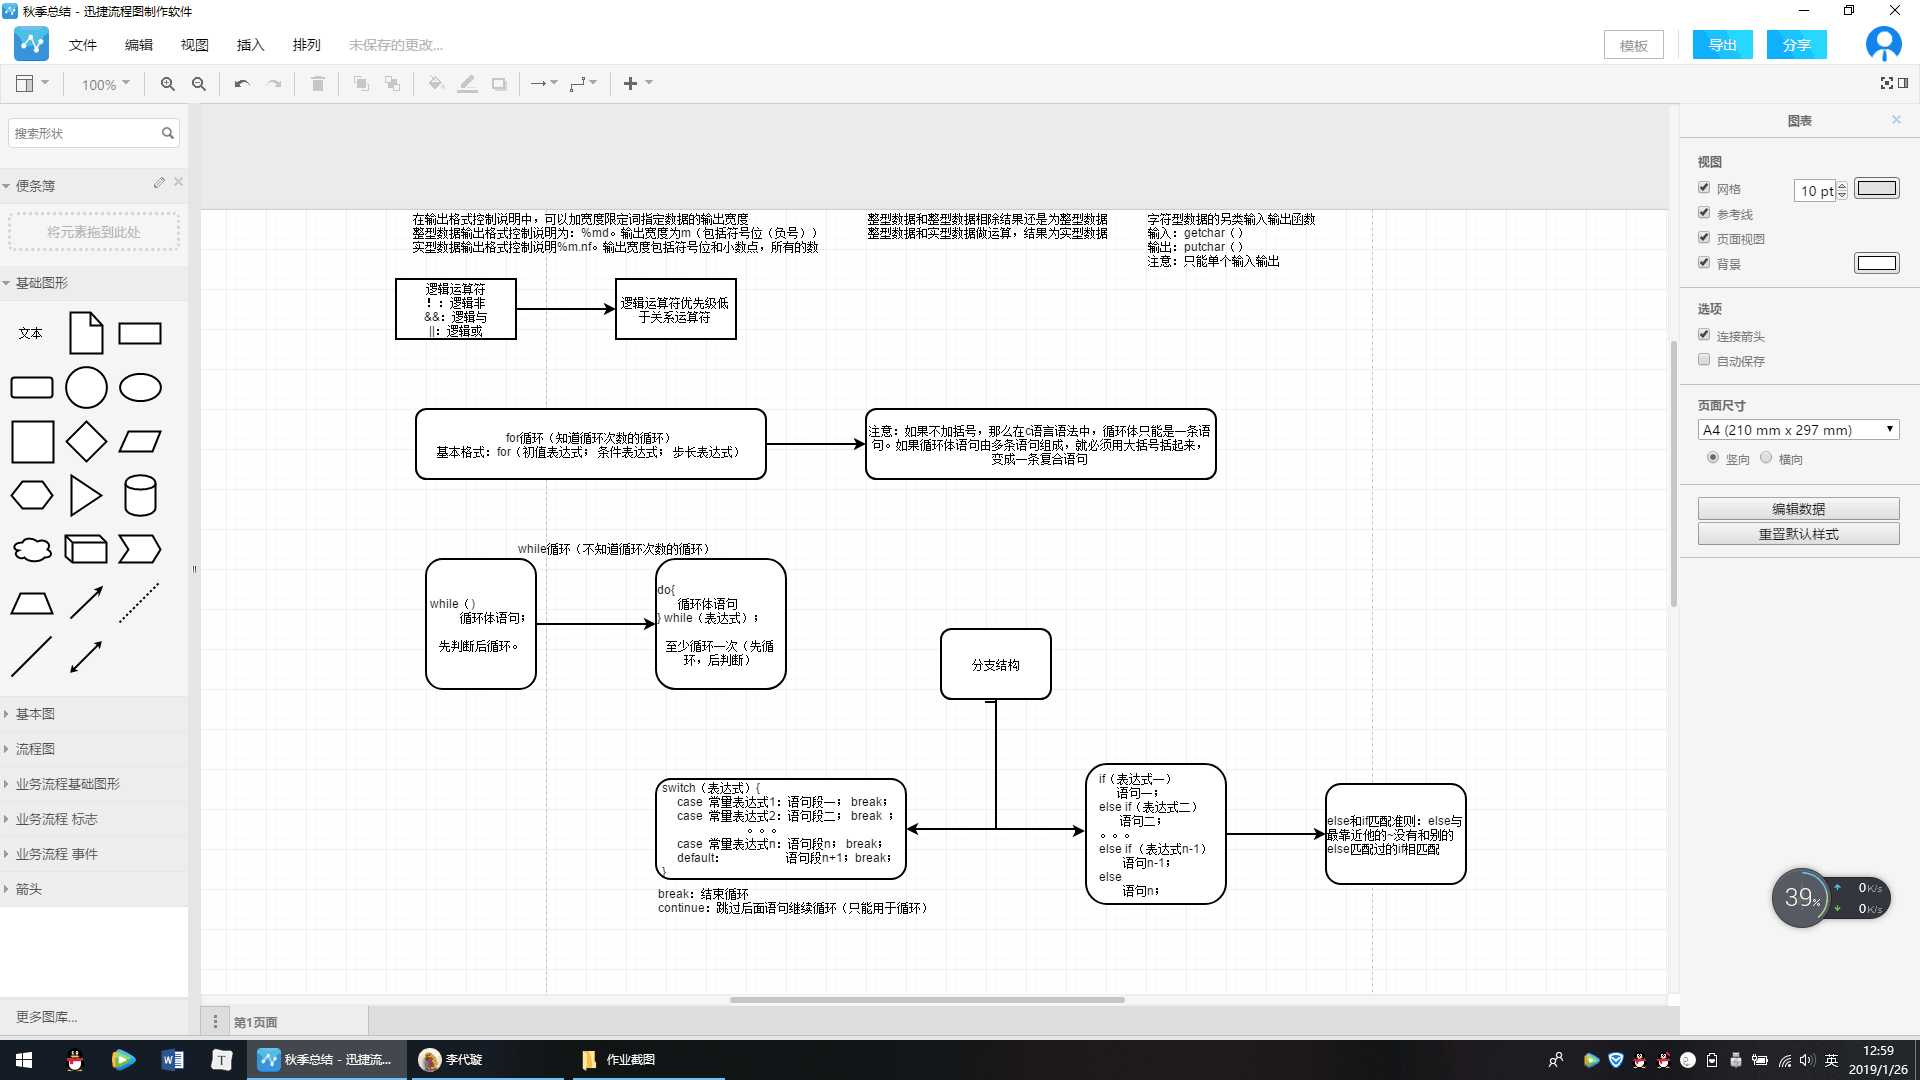
Task: Click the line color pencil icon
Action: click(x=467, y=84)
